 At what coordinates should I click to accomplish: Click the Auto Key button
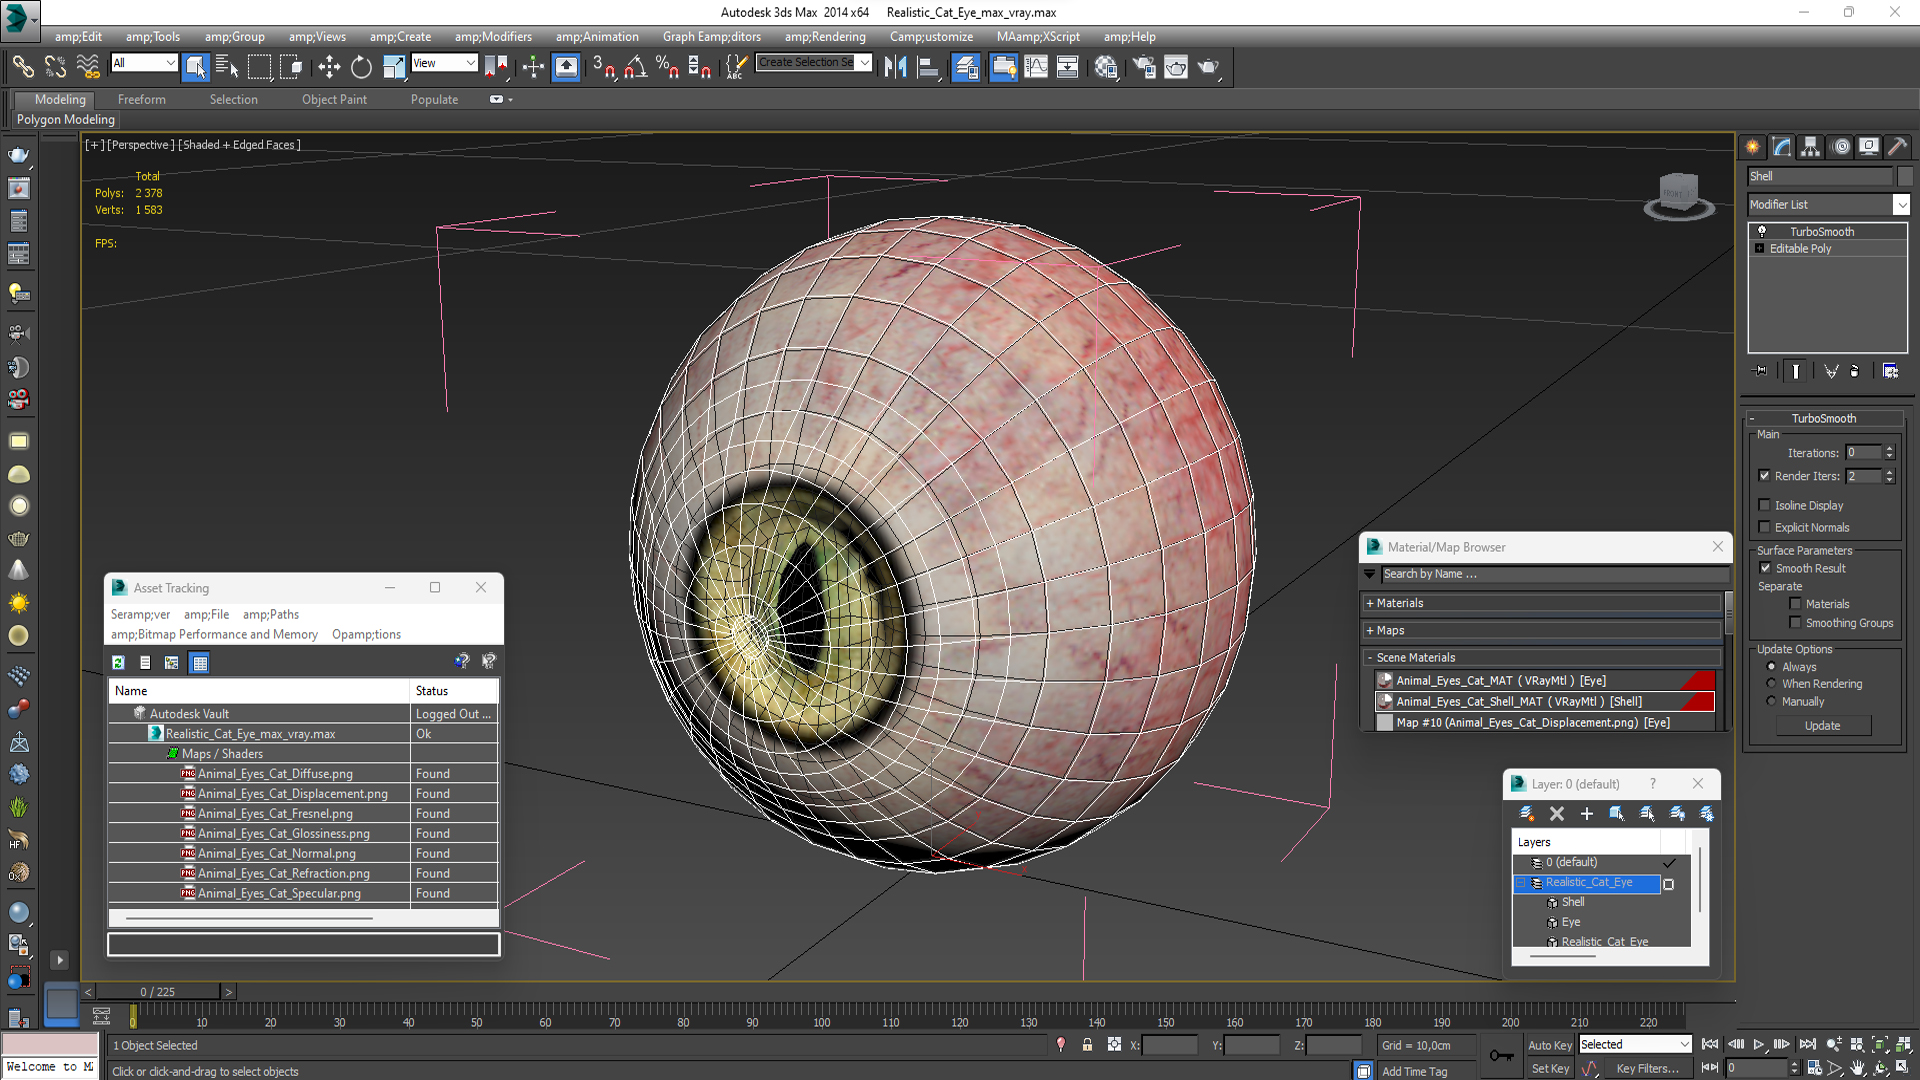click(1550, 1045)
